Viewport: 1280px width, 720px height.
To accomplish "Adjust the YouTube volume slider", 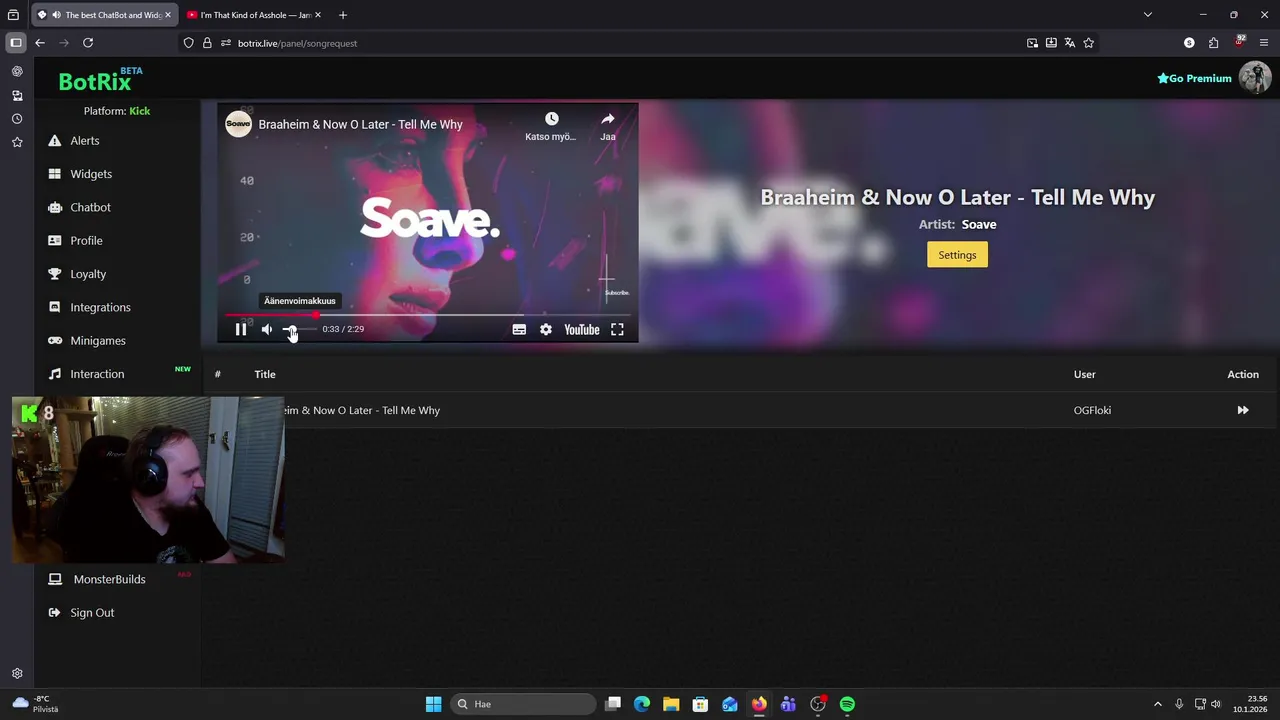I will pyautogui.click(x=299, y=329).
